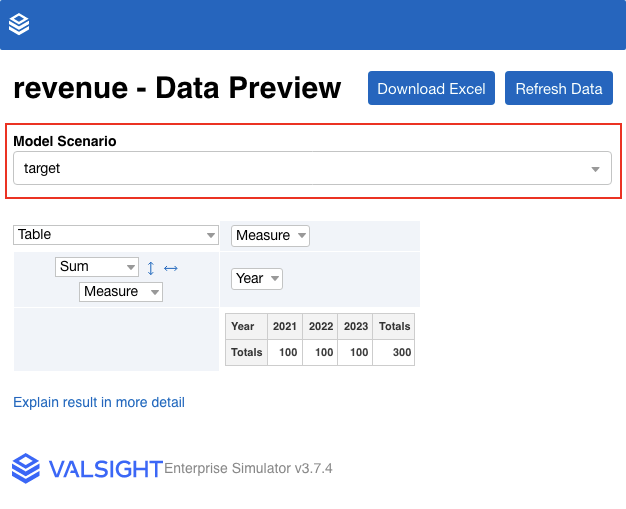Click the Totals row label

coord(246,352)
